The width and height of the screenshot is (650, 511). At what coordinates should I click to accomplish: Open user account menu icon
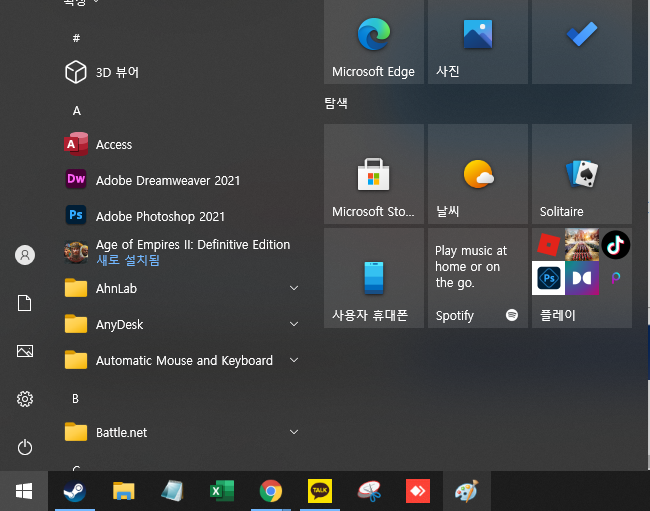tap(25, 255)
